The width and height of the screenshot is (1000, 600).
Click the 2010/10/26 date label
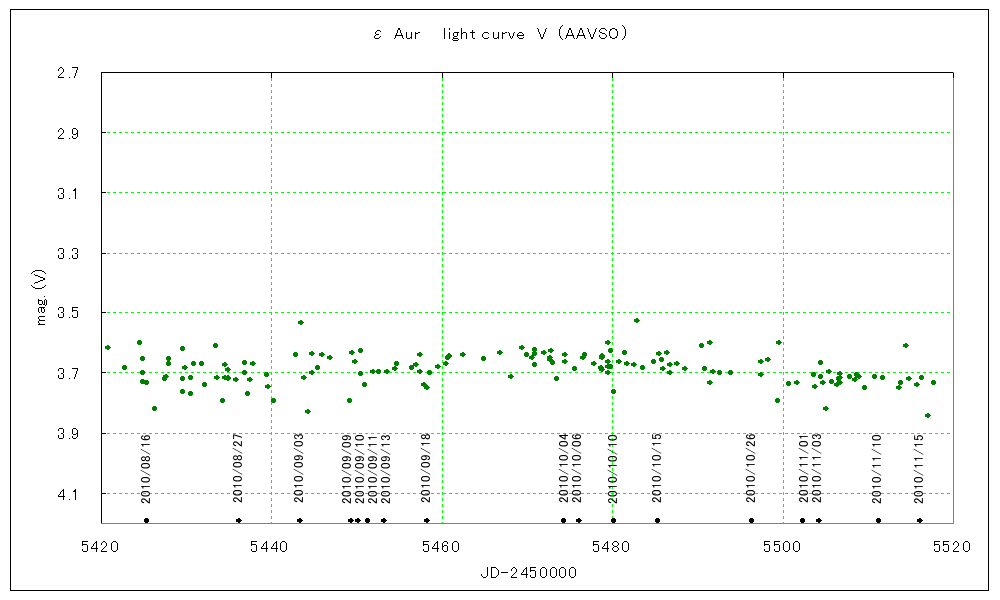tap(751, 468)
